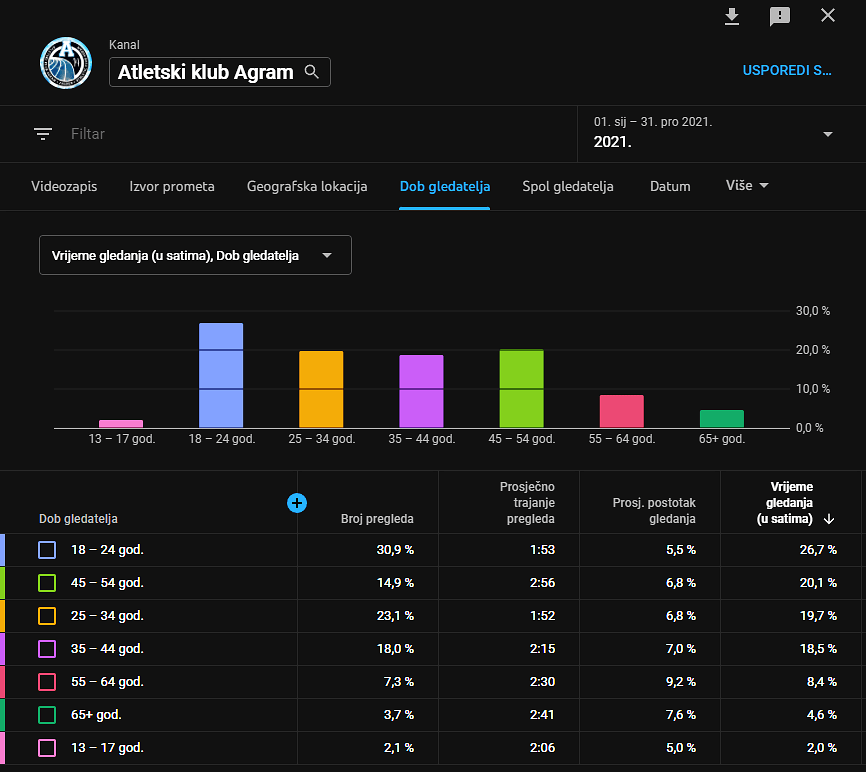Check the 13 – 17 god. checkbox
Viewport: 866px width, 772px height.
[47, 748]
